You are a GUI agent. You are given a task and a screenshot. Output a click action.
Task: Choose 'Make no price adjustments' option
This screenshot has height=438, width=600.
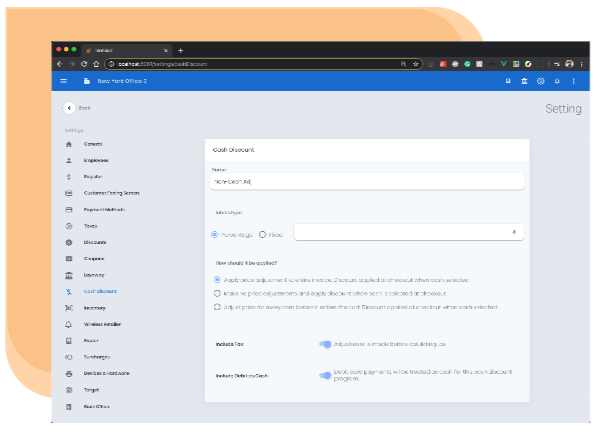218,294
